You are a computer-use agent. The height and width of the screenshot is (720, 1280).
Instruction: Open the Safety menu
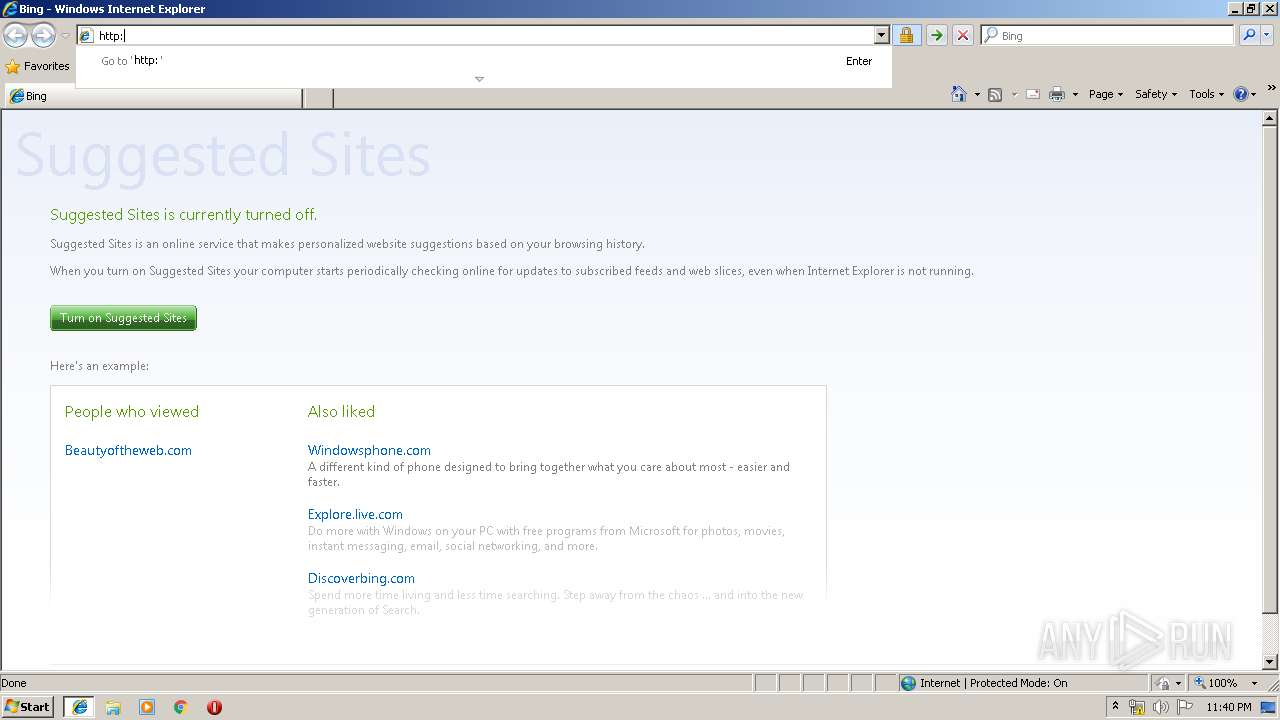pos(1156,94)
